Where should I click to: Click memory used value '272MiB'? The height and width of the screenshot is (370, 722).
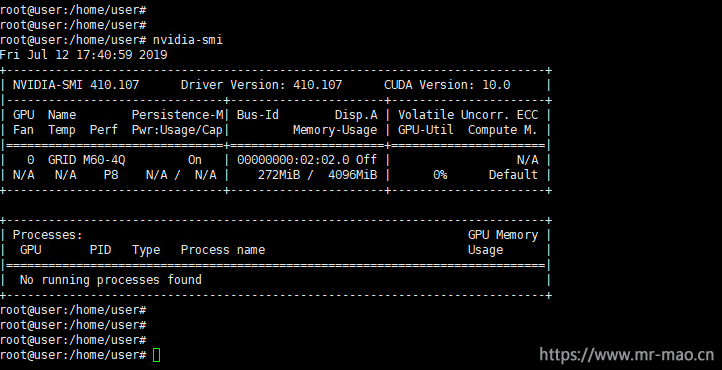click(279, 175)
